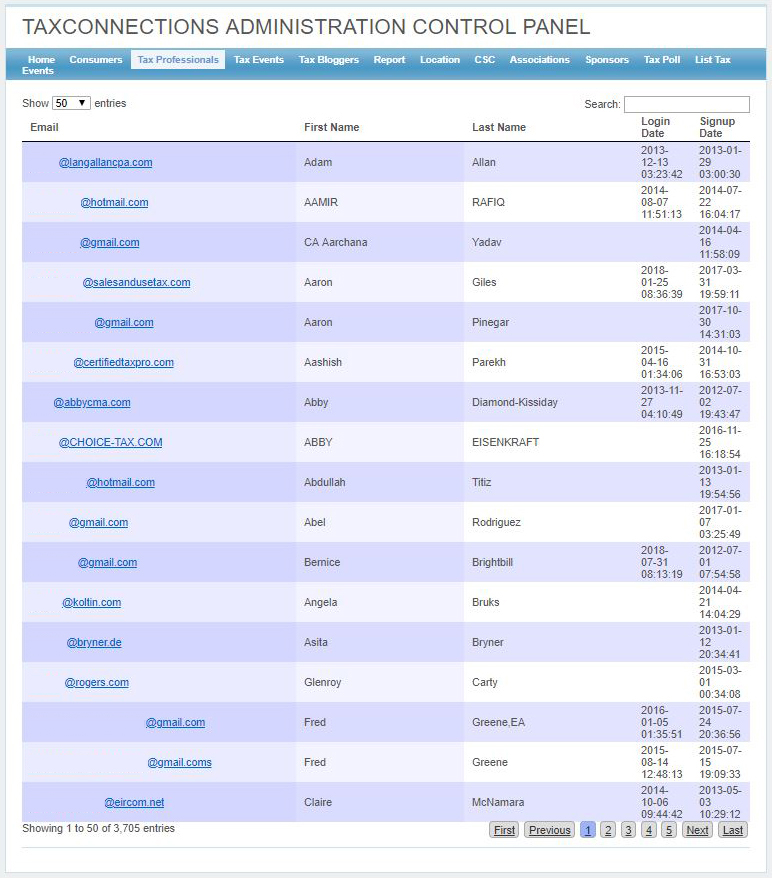
Task: Select pagination page 5
Action: (668, 830)
